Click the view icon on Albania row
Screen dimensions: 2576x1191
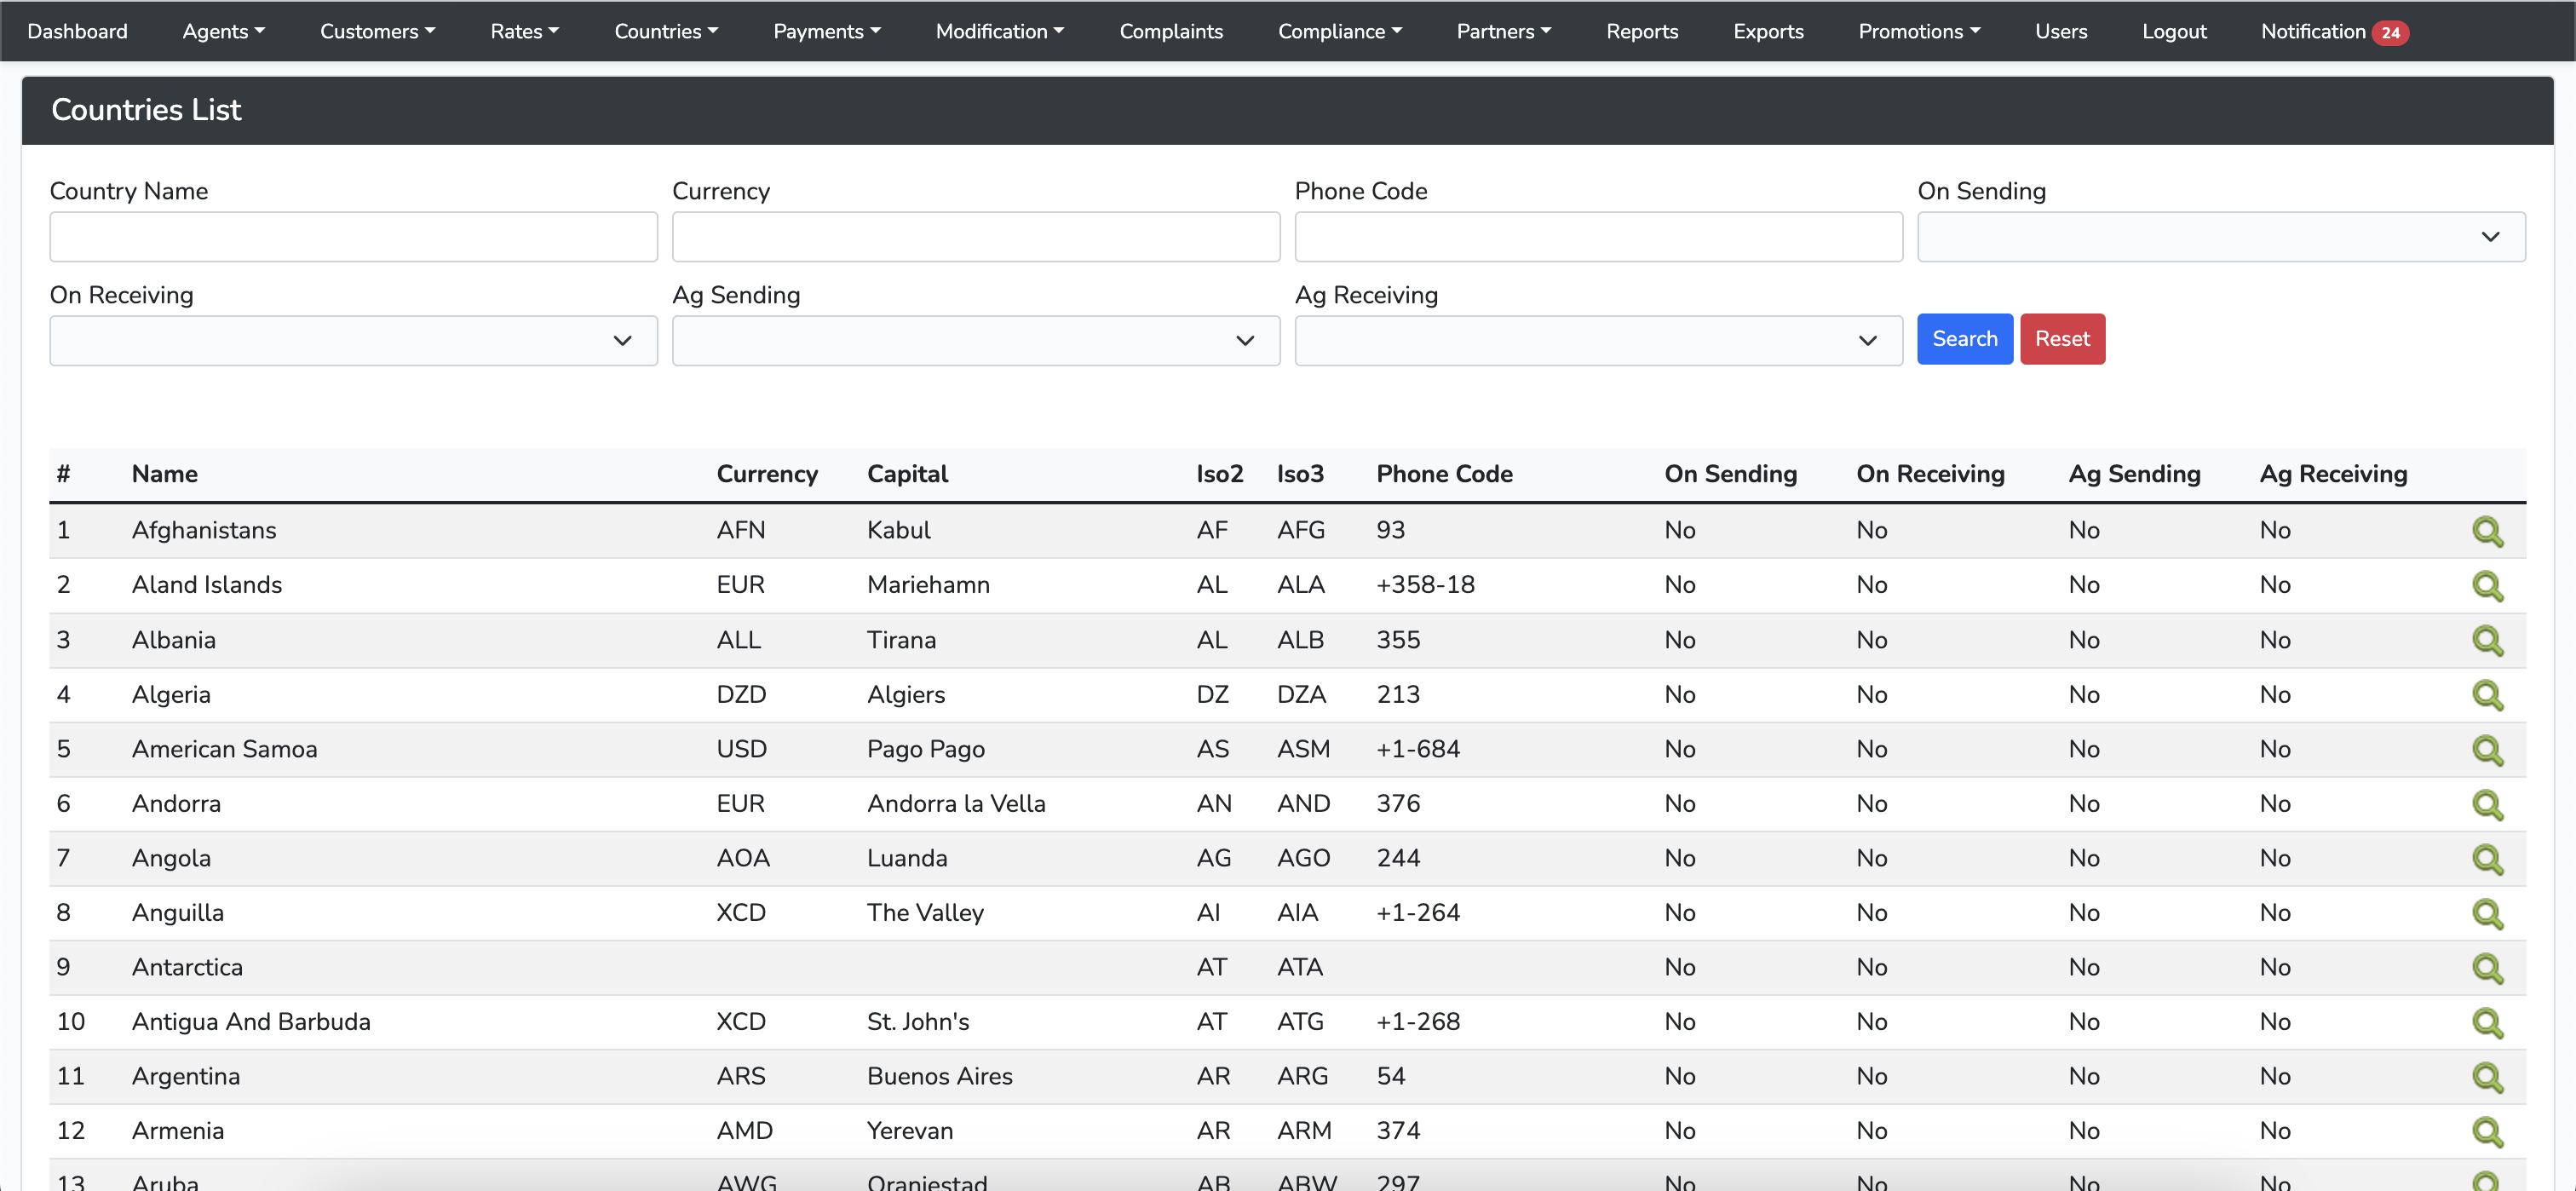tap(2487, 640)
